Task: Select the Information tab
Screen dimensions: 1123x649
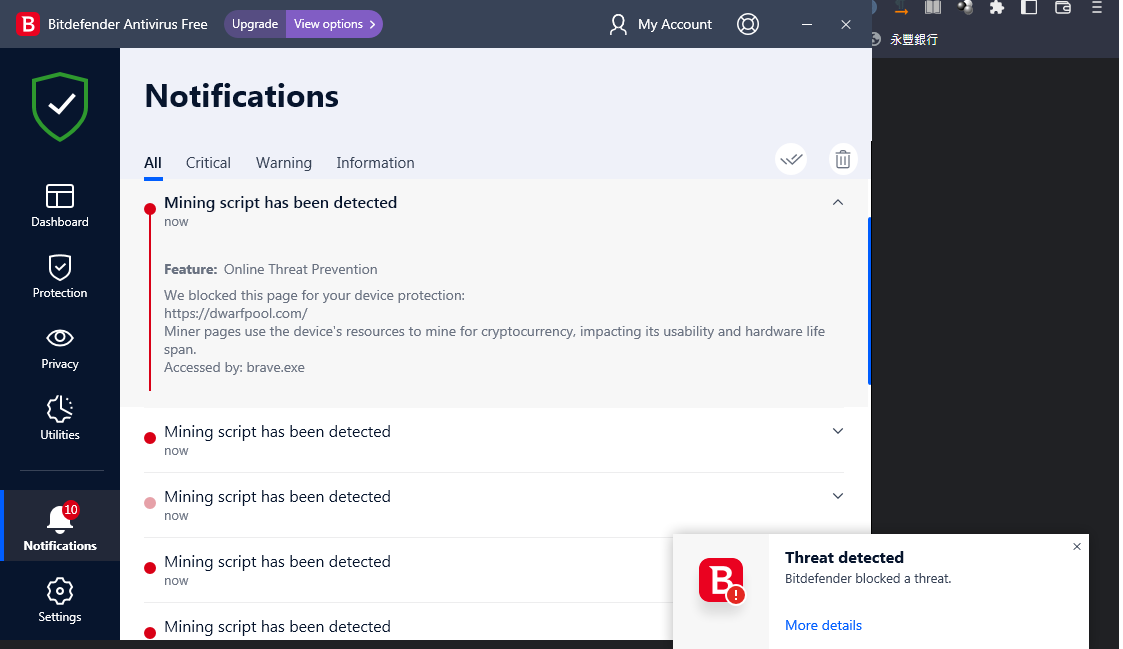Action: point(375,163)
